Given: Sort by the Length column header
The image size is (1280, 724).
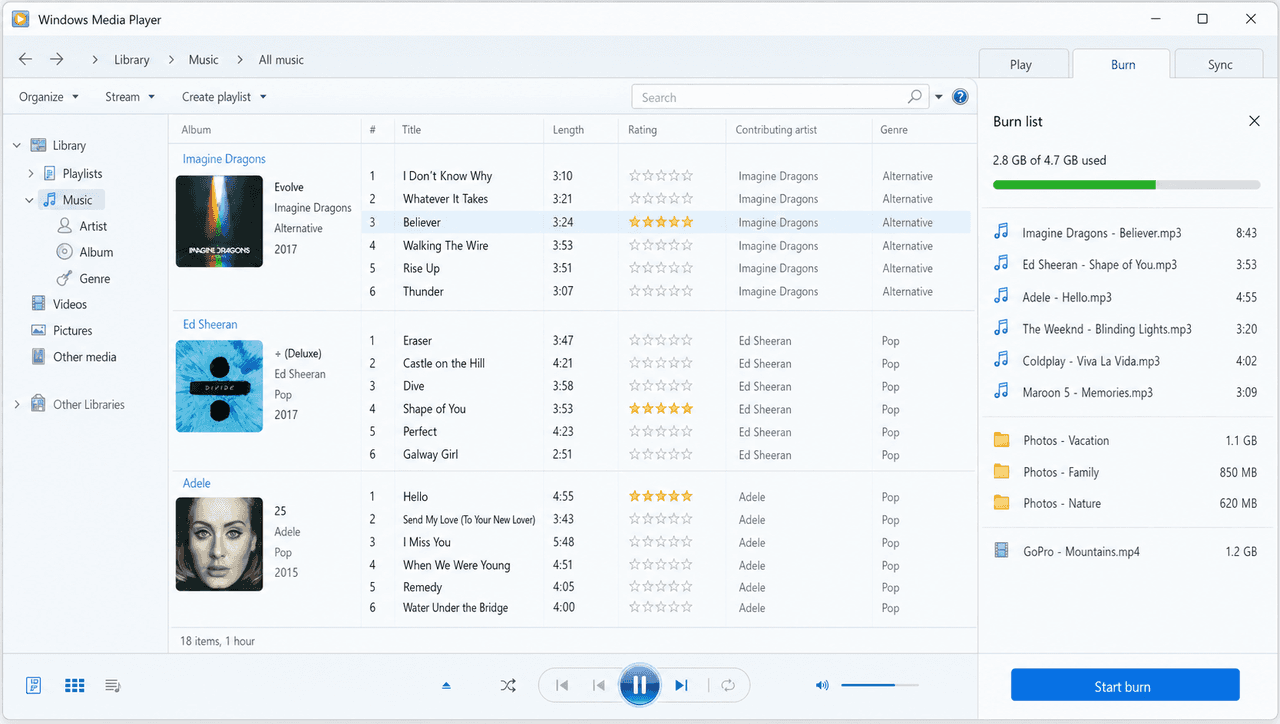Looking at the screenshot, I should point(568,130).
